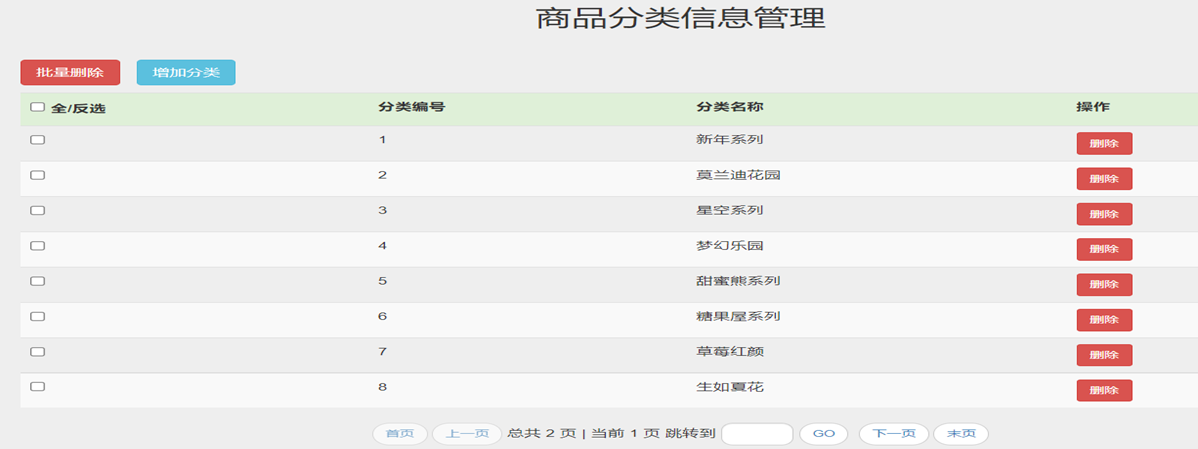Click the 商品分类信息管理 page title
Screen dimensions: 1198x449
pyautogui.click(x=681, y=18)
